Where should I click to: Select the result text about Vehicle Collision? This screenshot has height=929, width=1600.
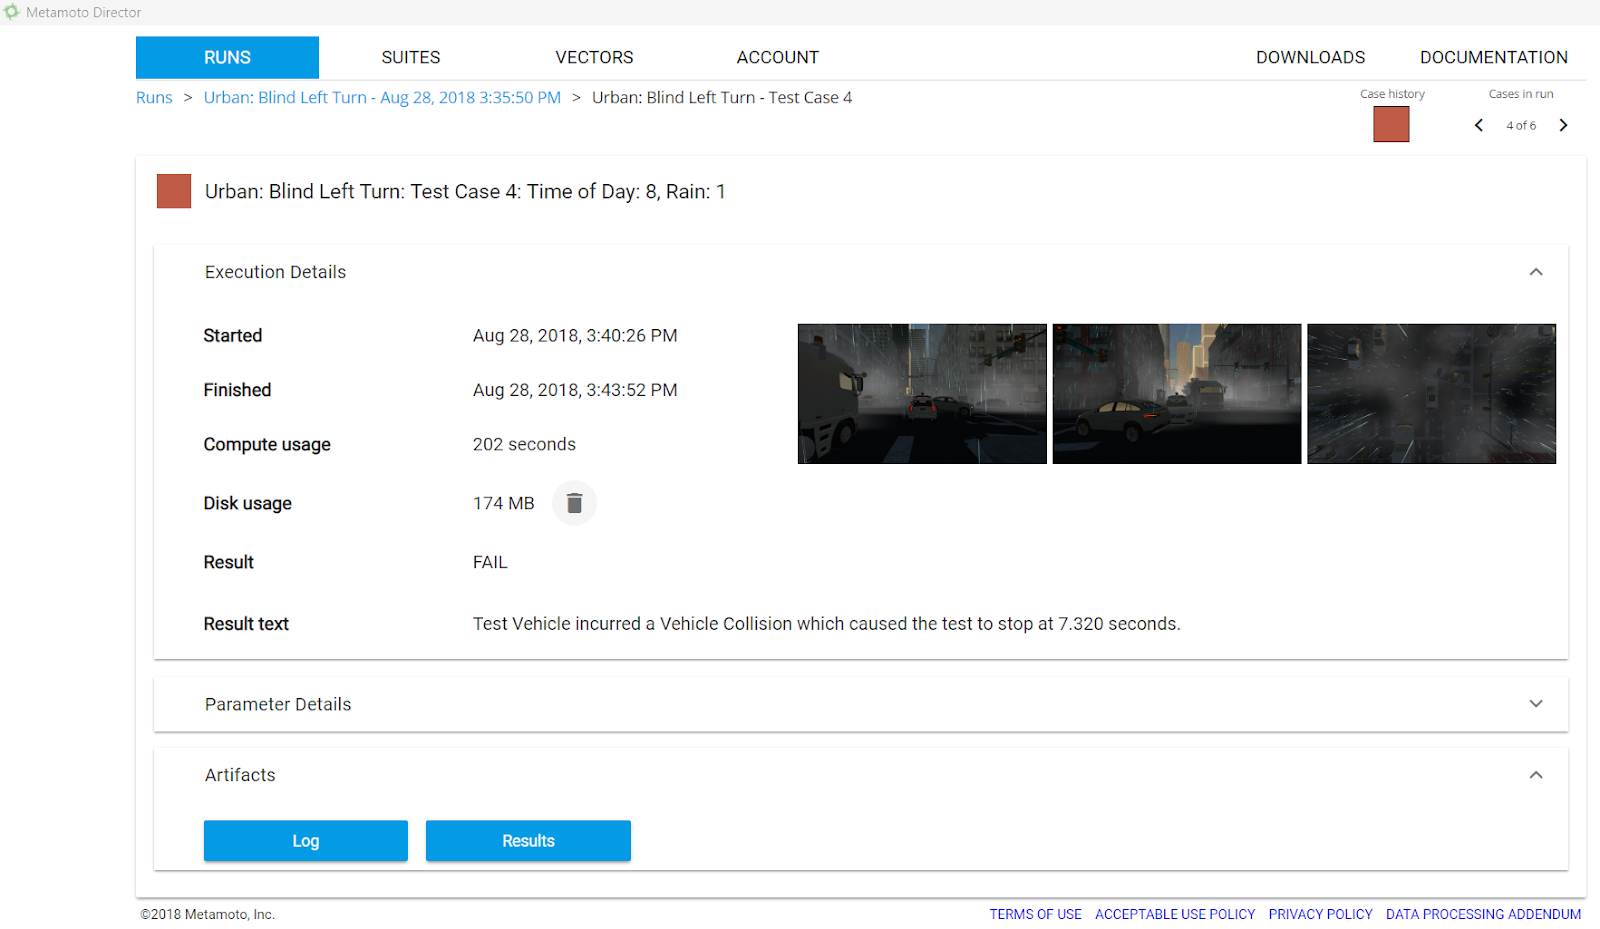pos(826,624)
